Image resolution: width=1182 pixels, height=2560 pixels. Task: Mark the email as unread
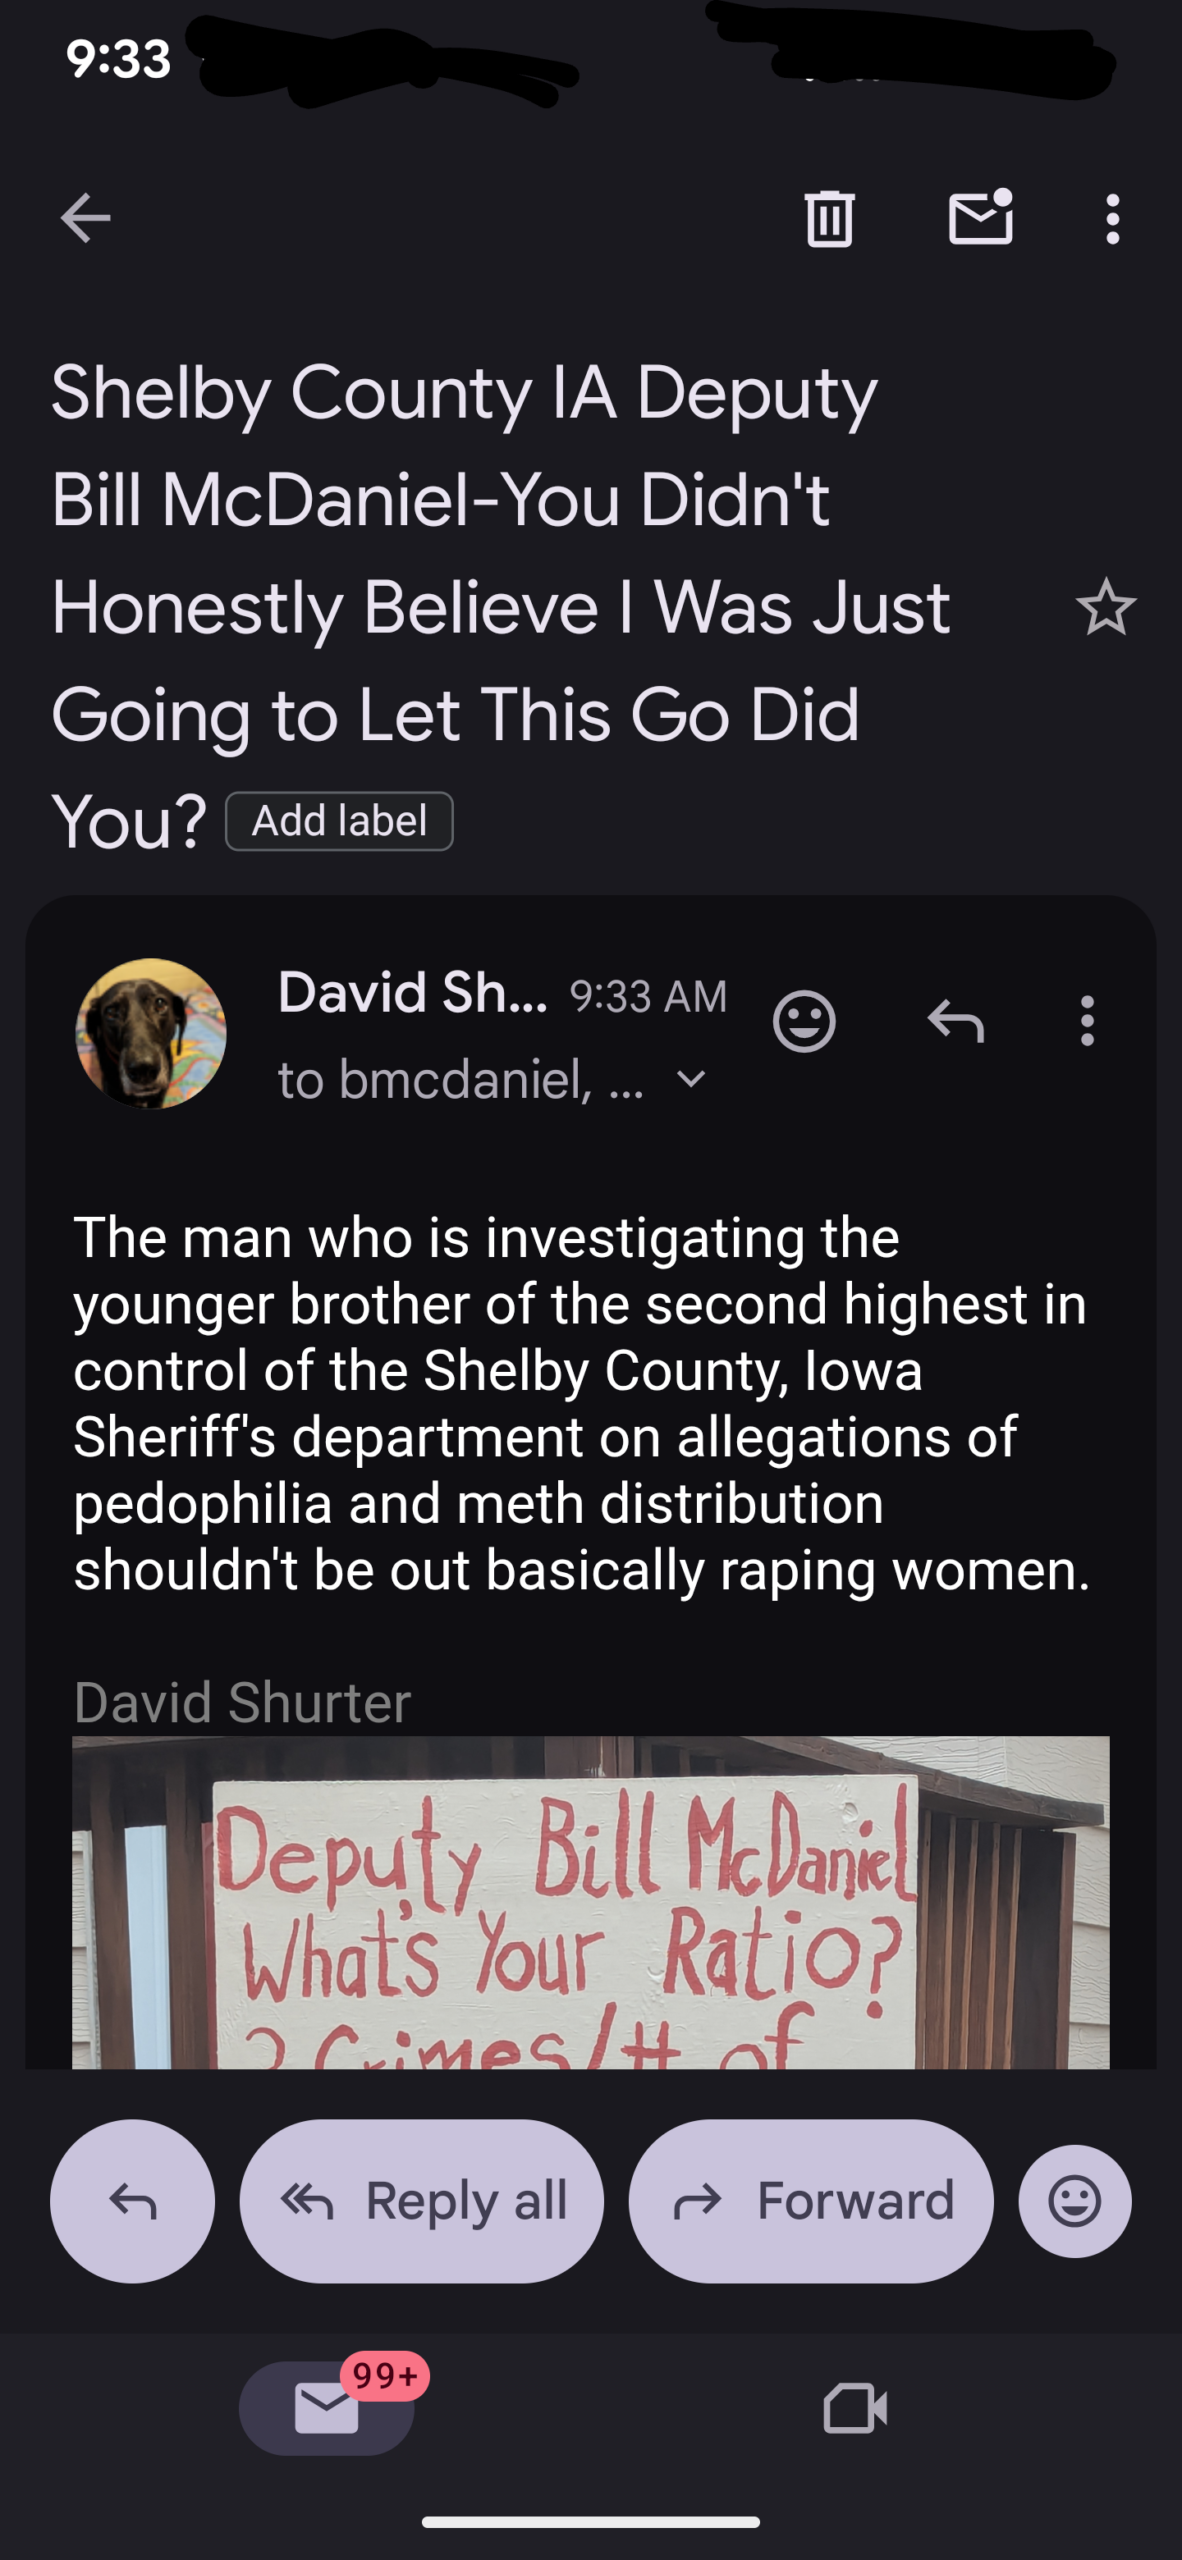980,218
